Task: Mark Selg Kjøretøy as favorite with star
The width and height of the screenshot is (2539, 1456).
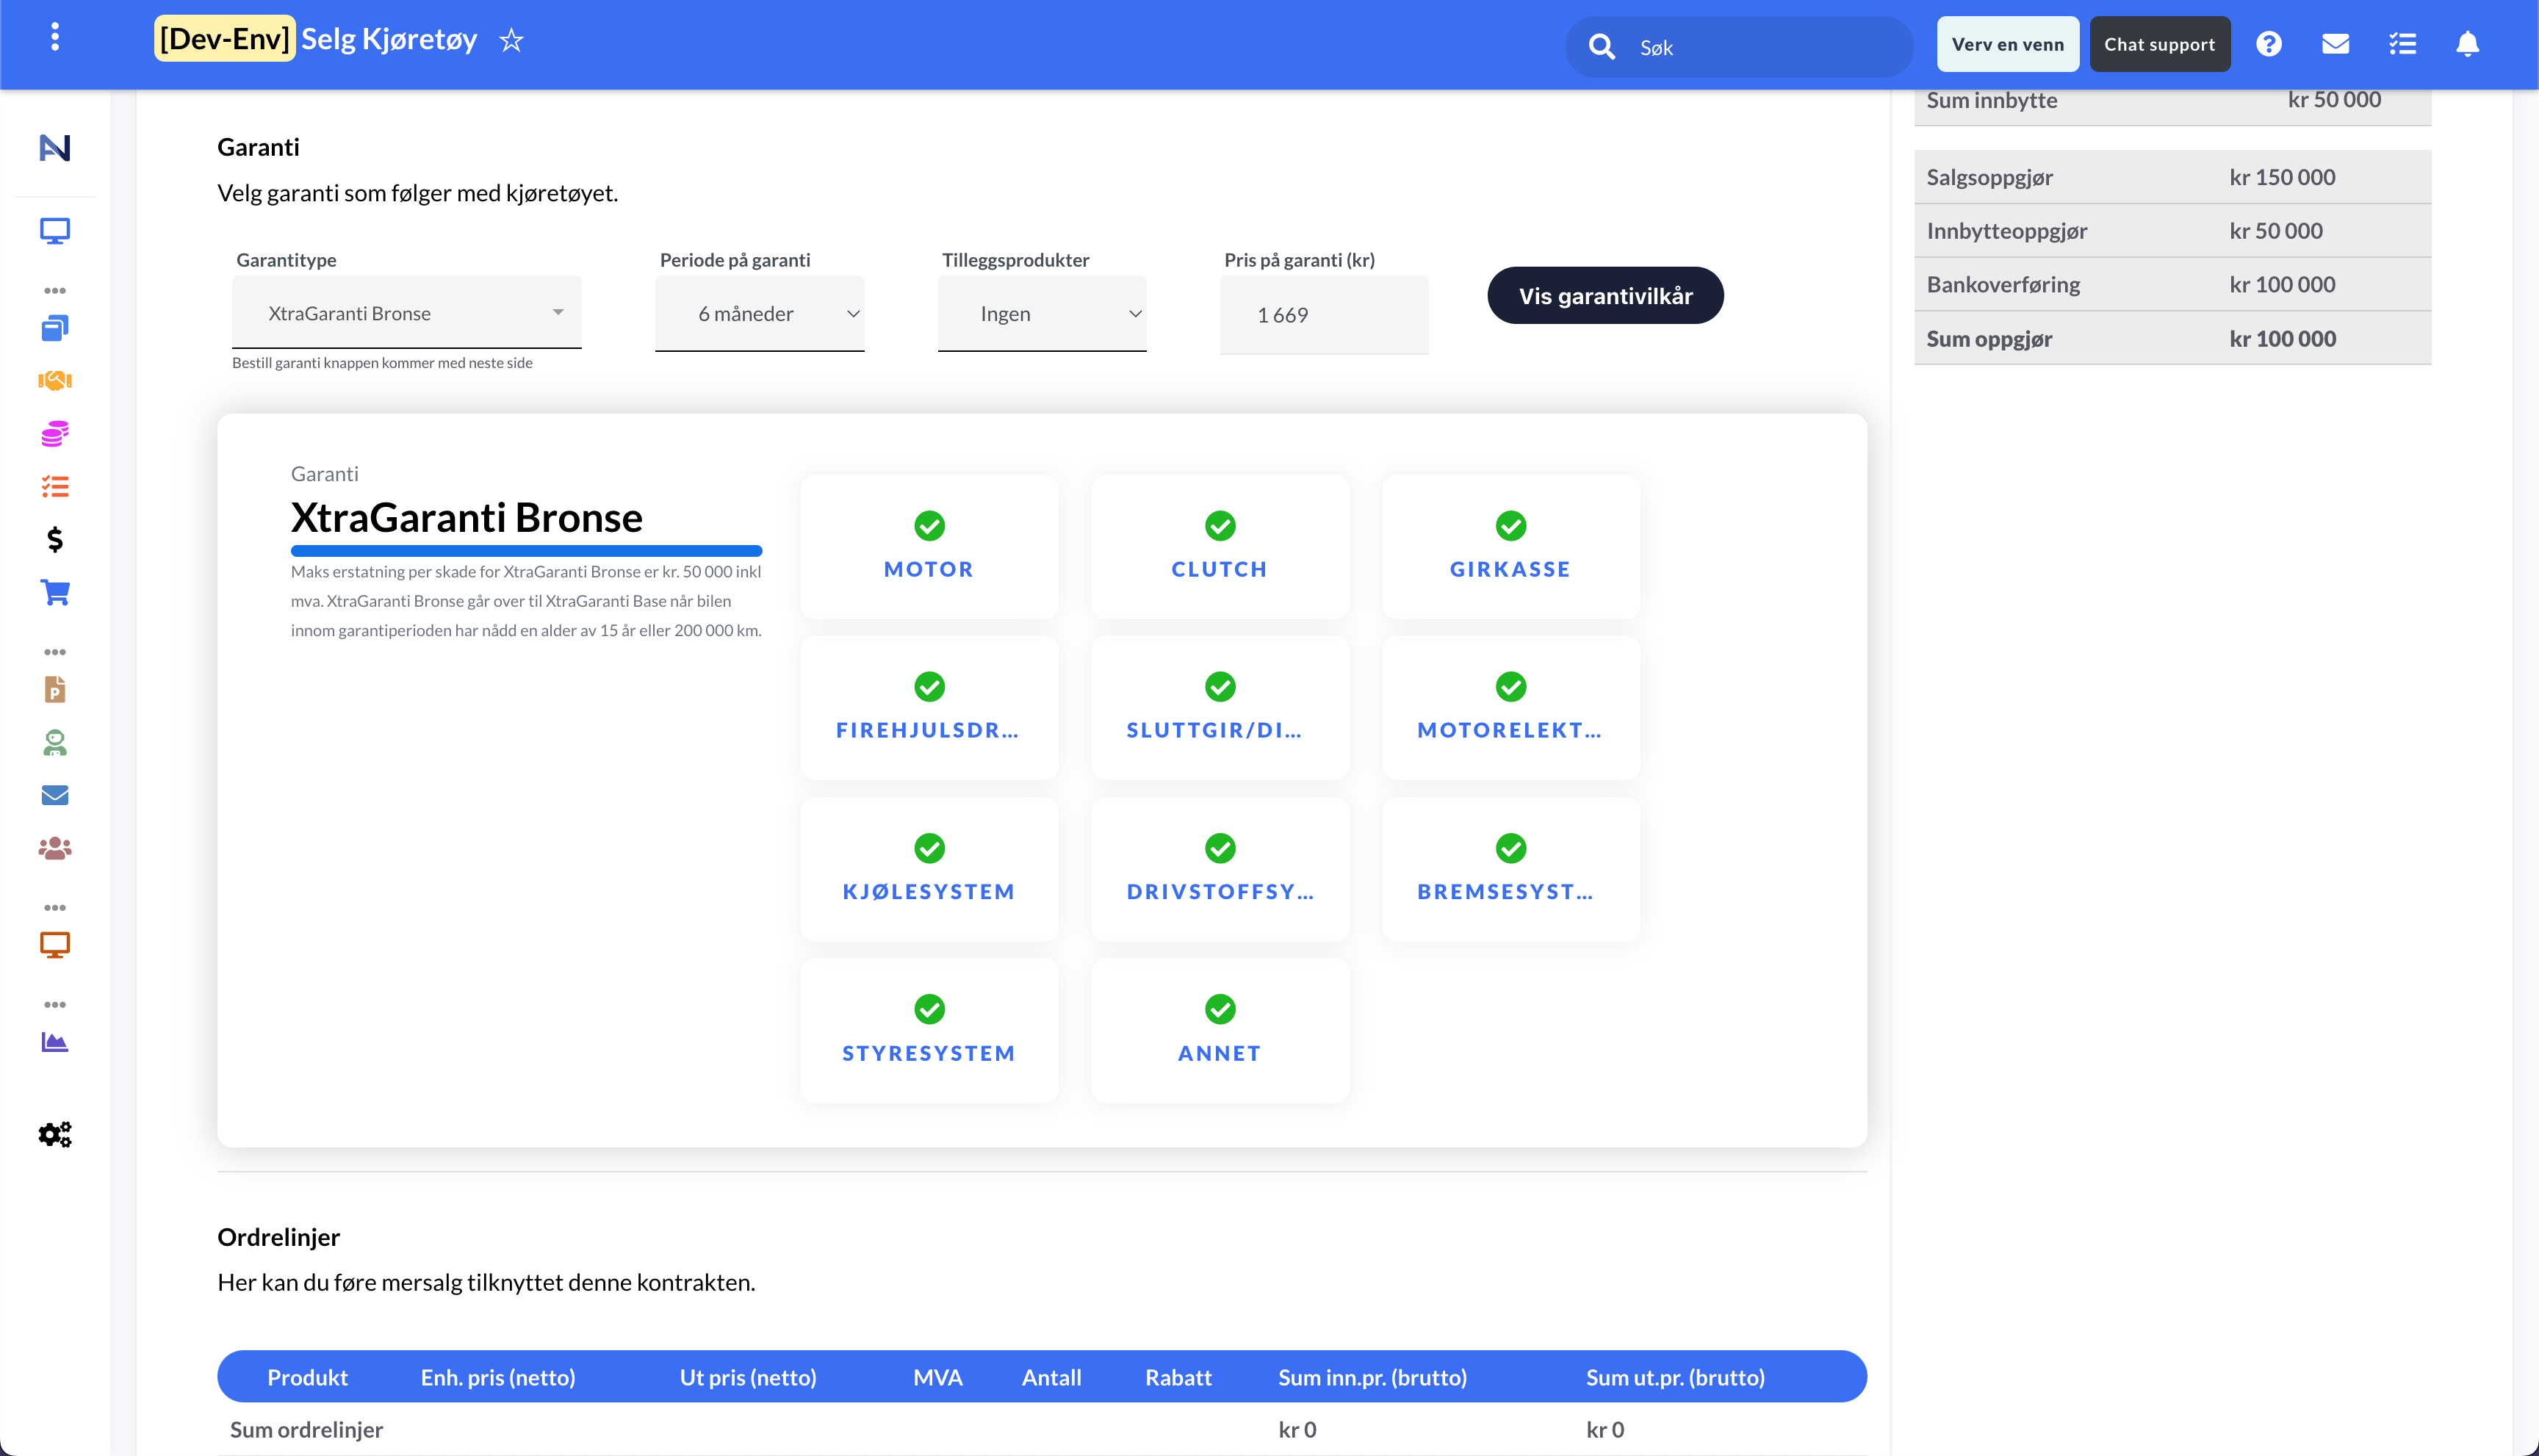Action: [511, 40]
